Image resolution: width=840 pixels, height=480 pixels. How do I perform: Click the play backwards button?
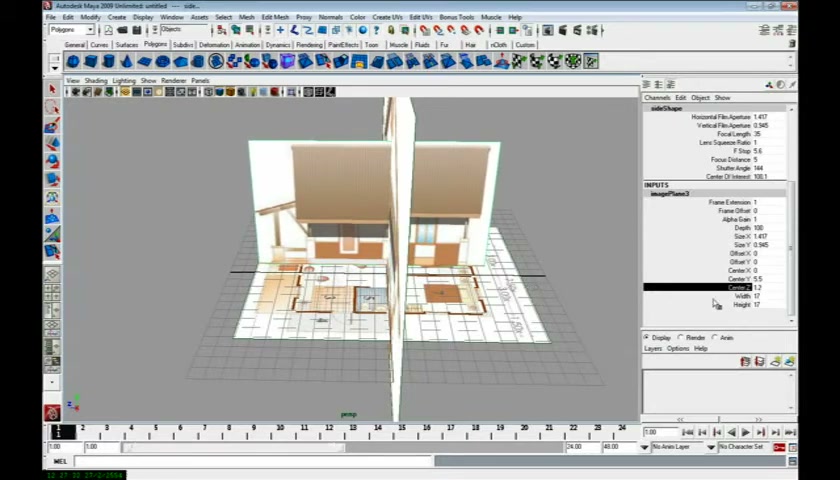pos(731,432)
